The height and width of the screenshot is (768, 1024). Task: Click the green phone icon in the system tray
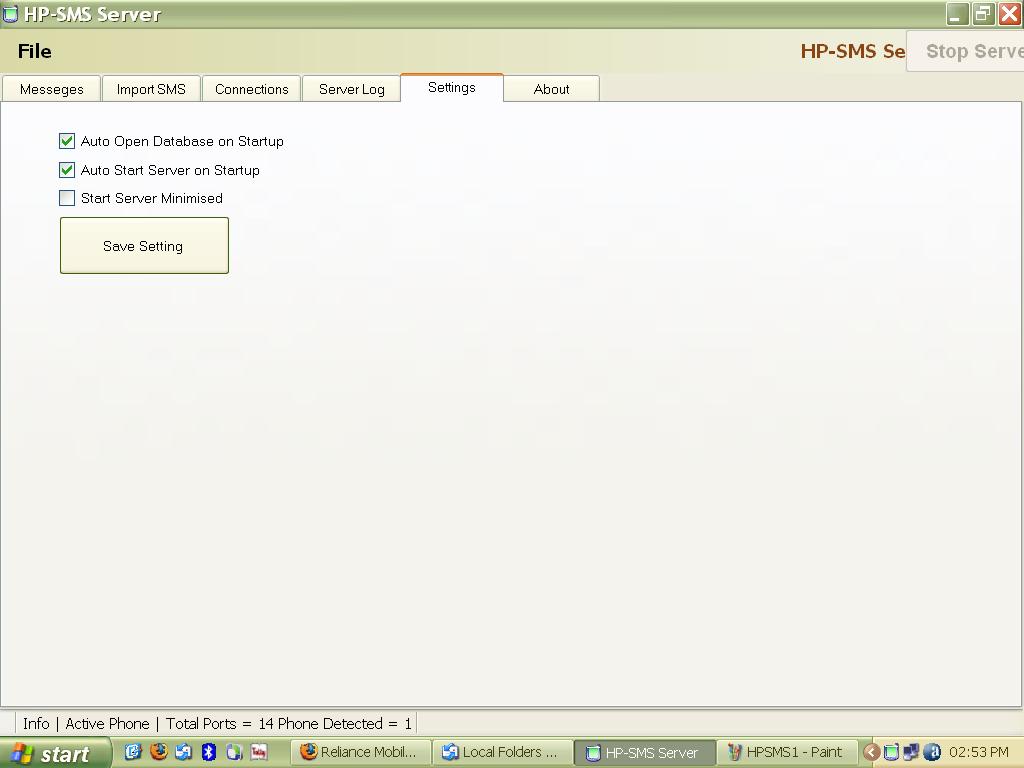891,752
